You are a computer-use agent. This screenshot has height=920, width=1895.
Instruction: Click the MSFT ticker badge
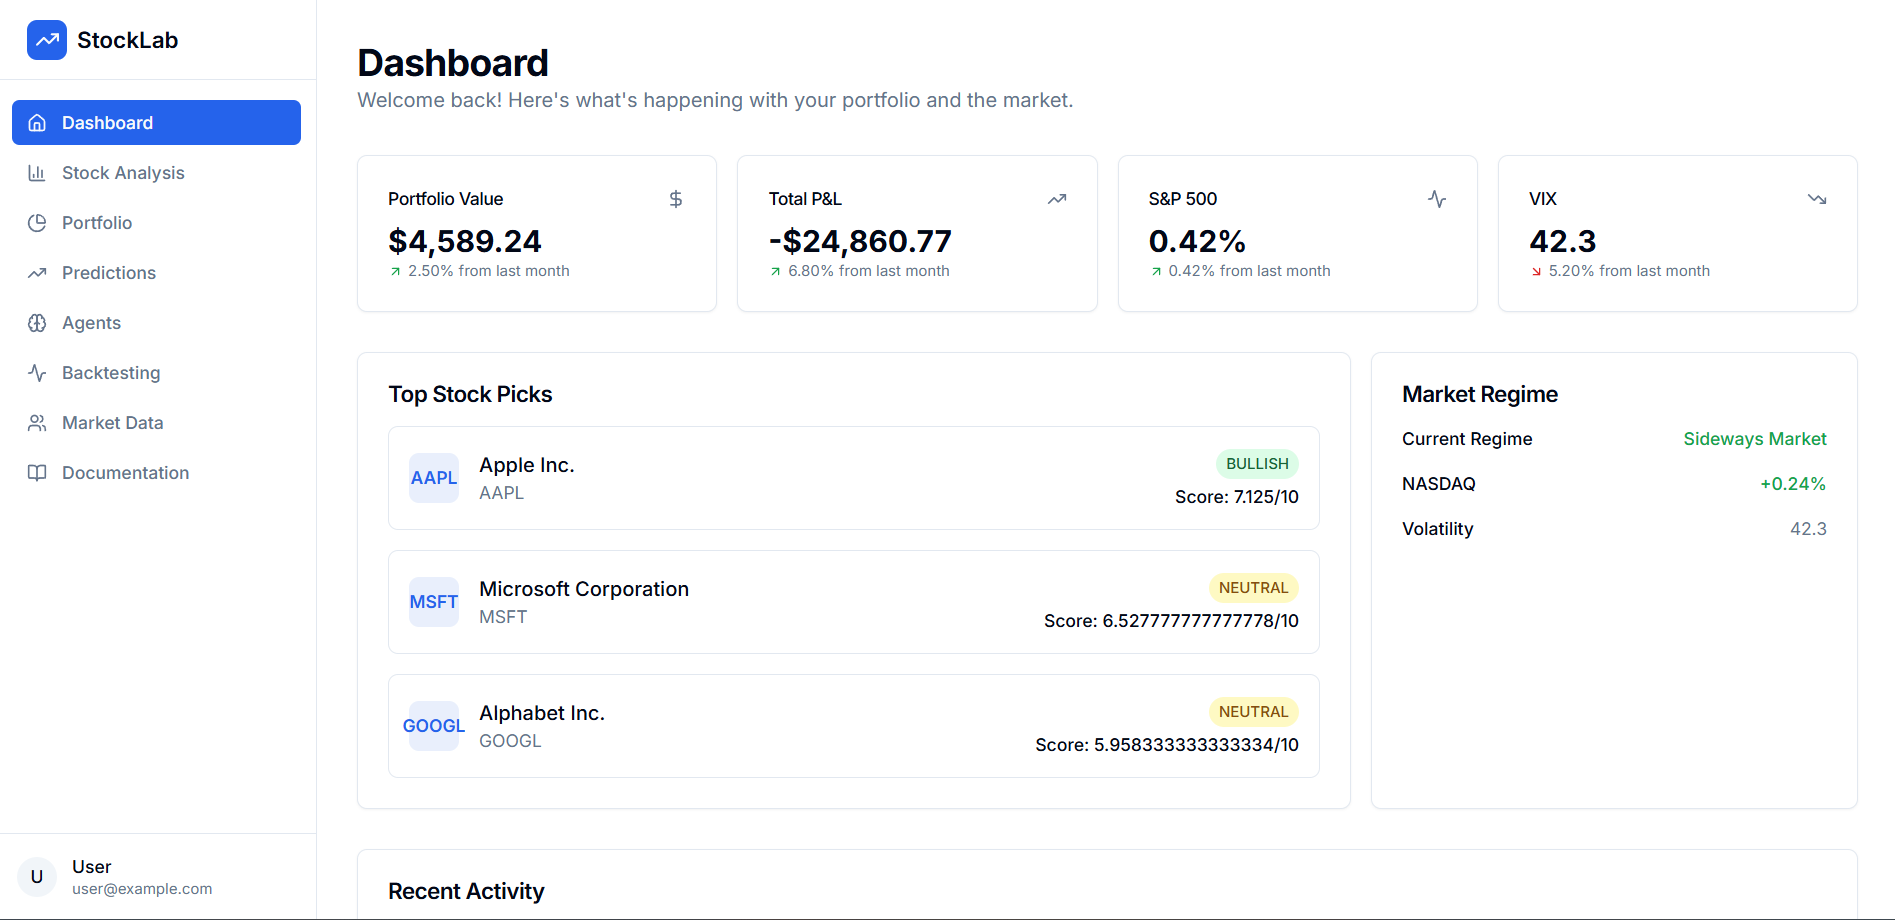pyautogui.click(x=434, y=602)
